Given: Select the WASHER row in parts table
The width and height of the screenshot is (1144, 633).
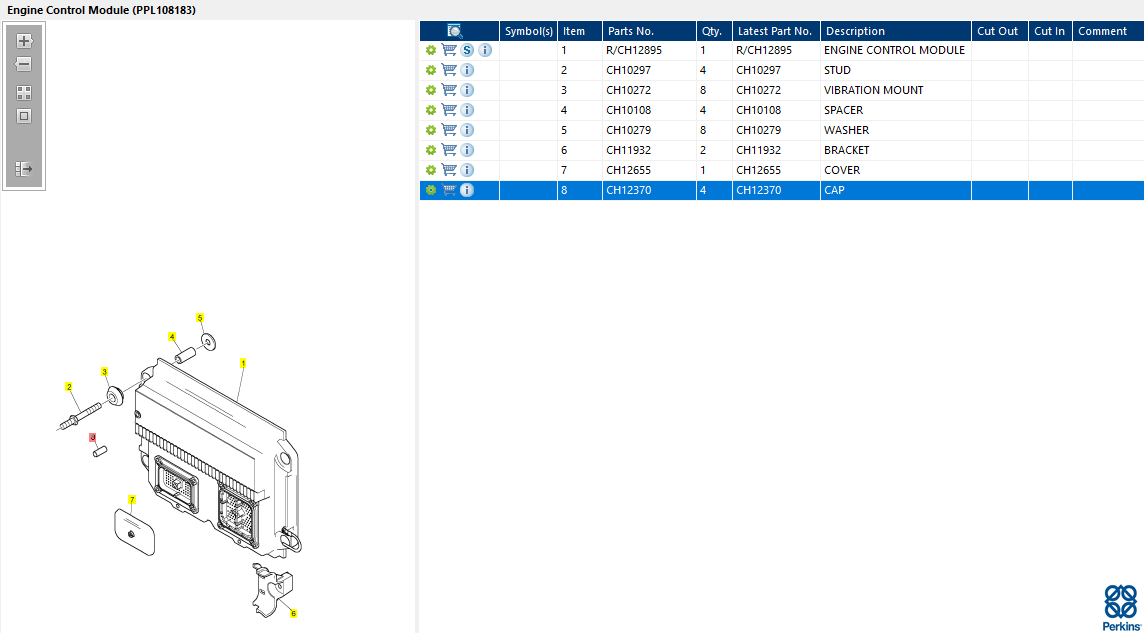Looking at the screenshot, I should (781, 131).
